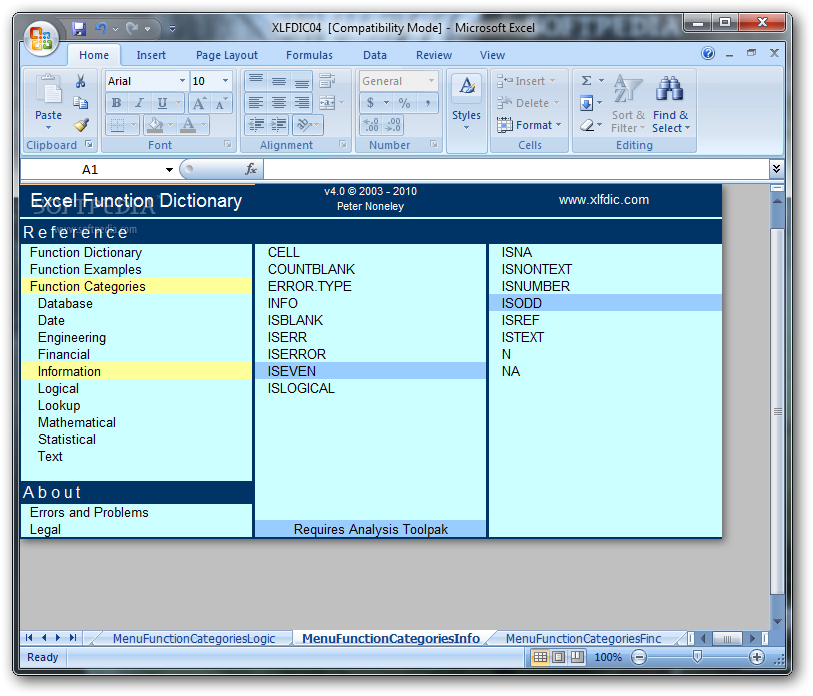
Task: Copy selection using the Copy icon
Action: [80, 103]
